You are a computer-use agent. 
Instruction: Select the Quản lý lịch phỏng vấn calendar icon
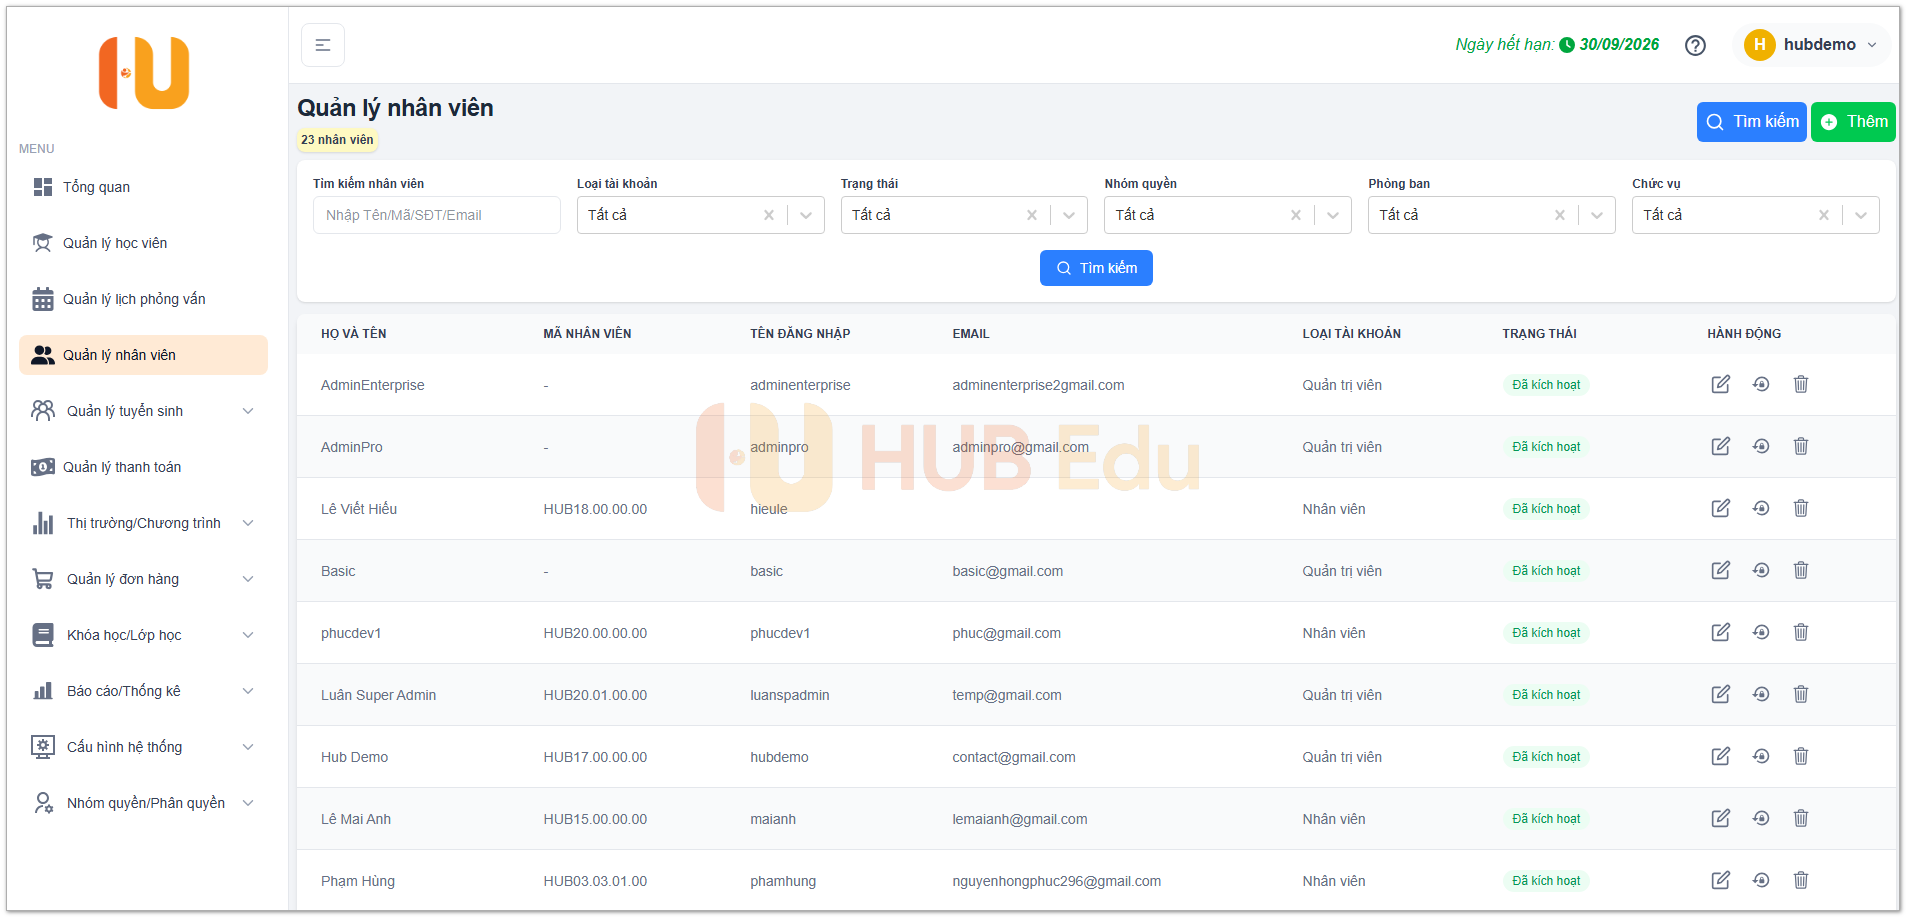pyautogui.click(x=41, y=298)
